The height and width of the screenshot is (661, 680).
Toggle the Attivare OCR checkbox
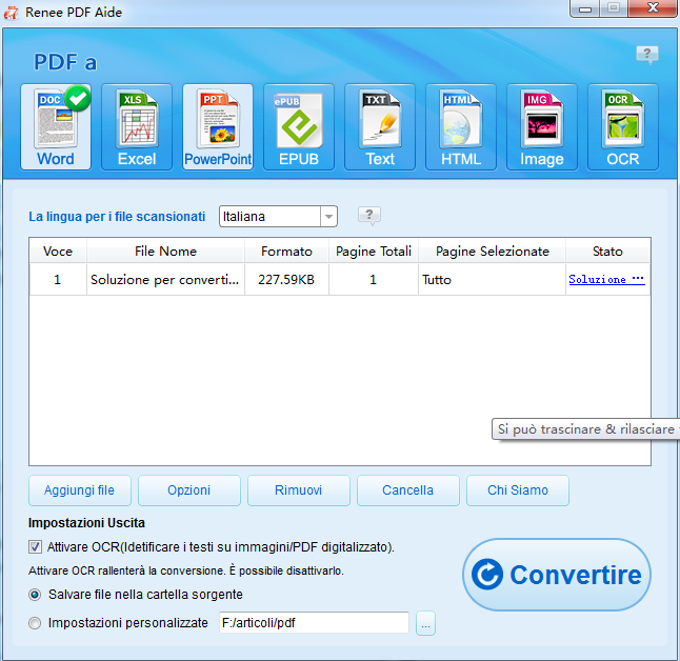tap(35, 547)
